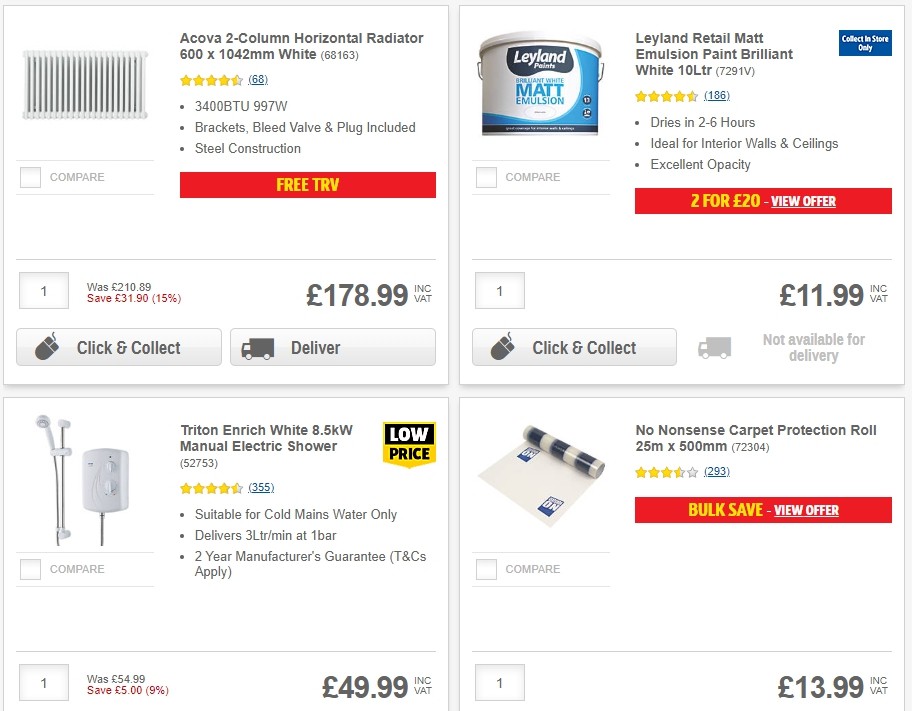Click the FREE TRV banner on the radiator

[307, 185]
